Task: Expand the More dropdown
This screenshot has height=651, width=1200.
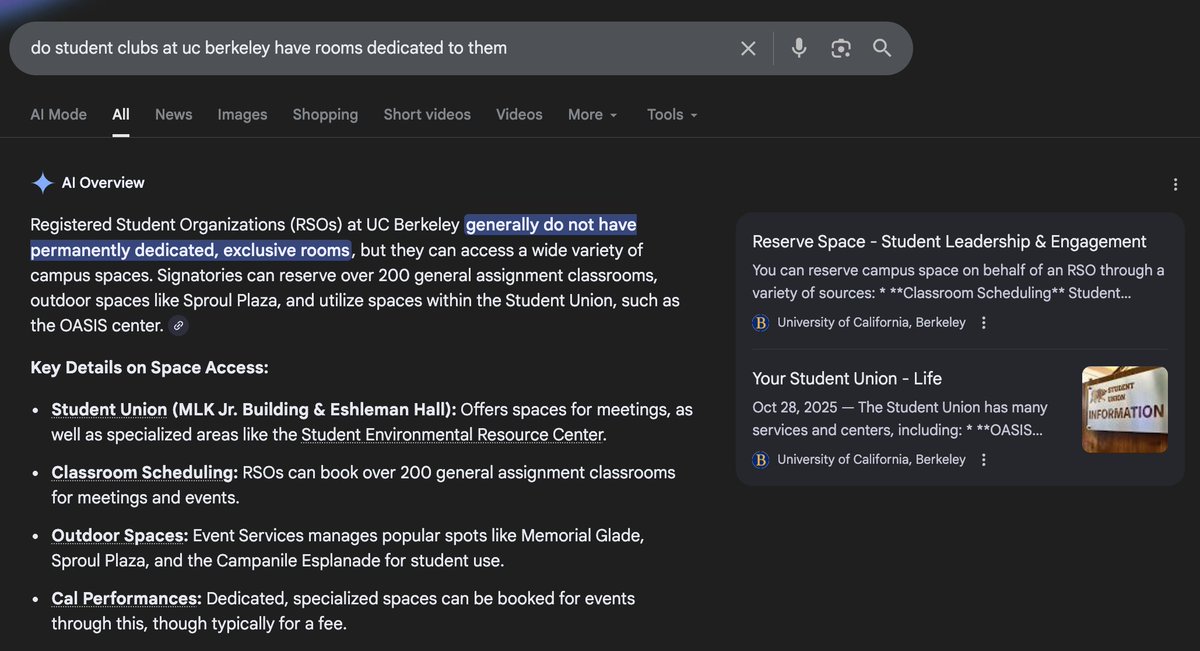Action: click(x=593, y=115)
